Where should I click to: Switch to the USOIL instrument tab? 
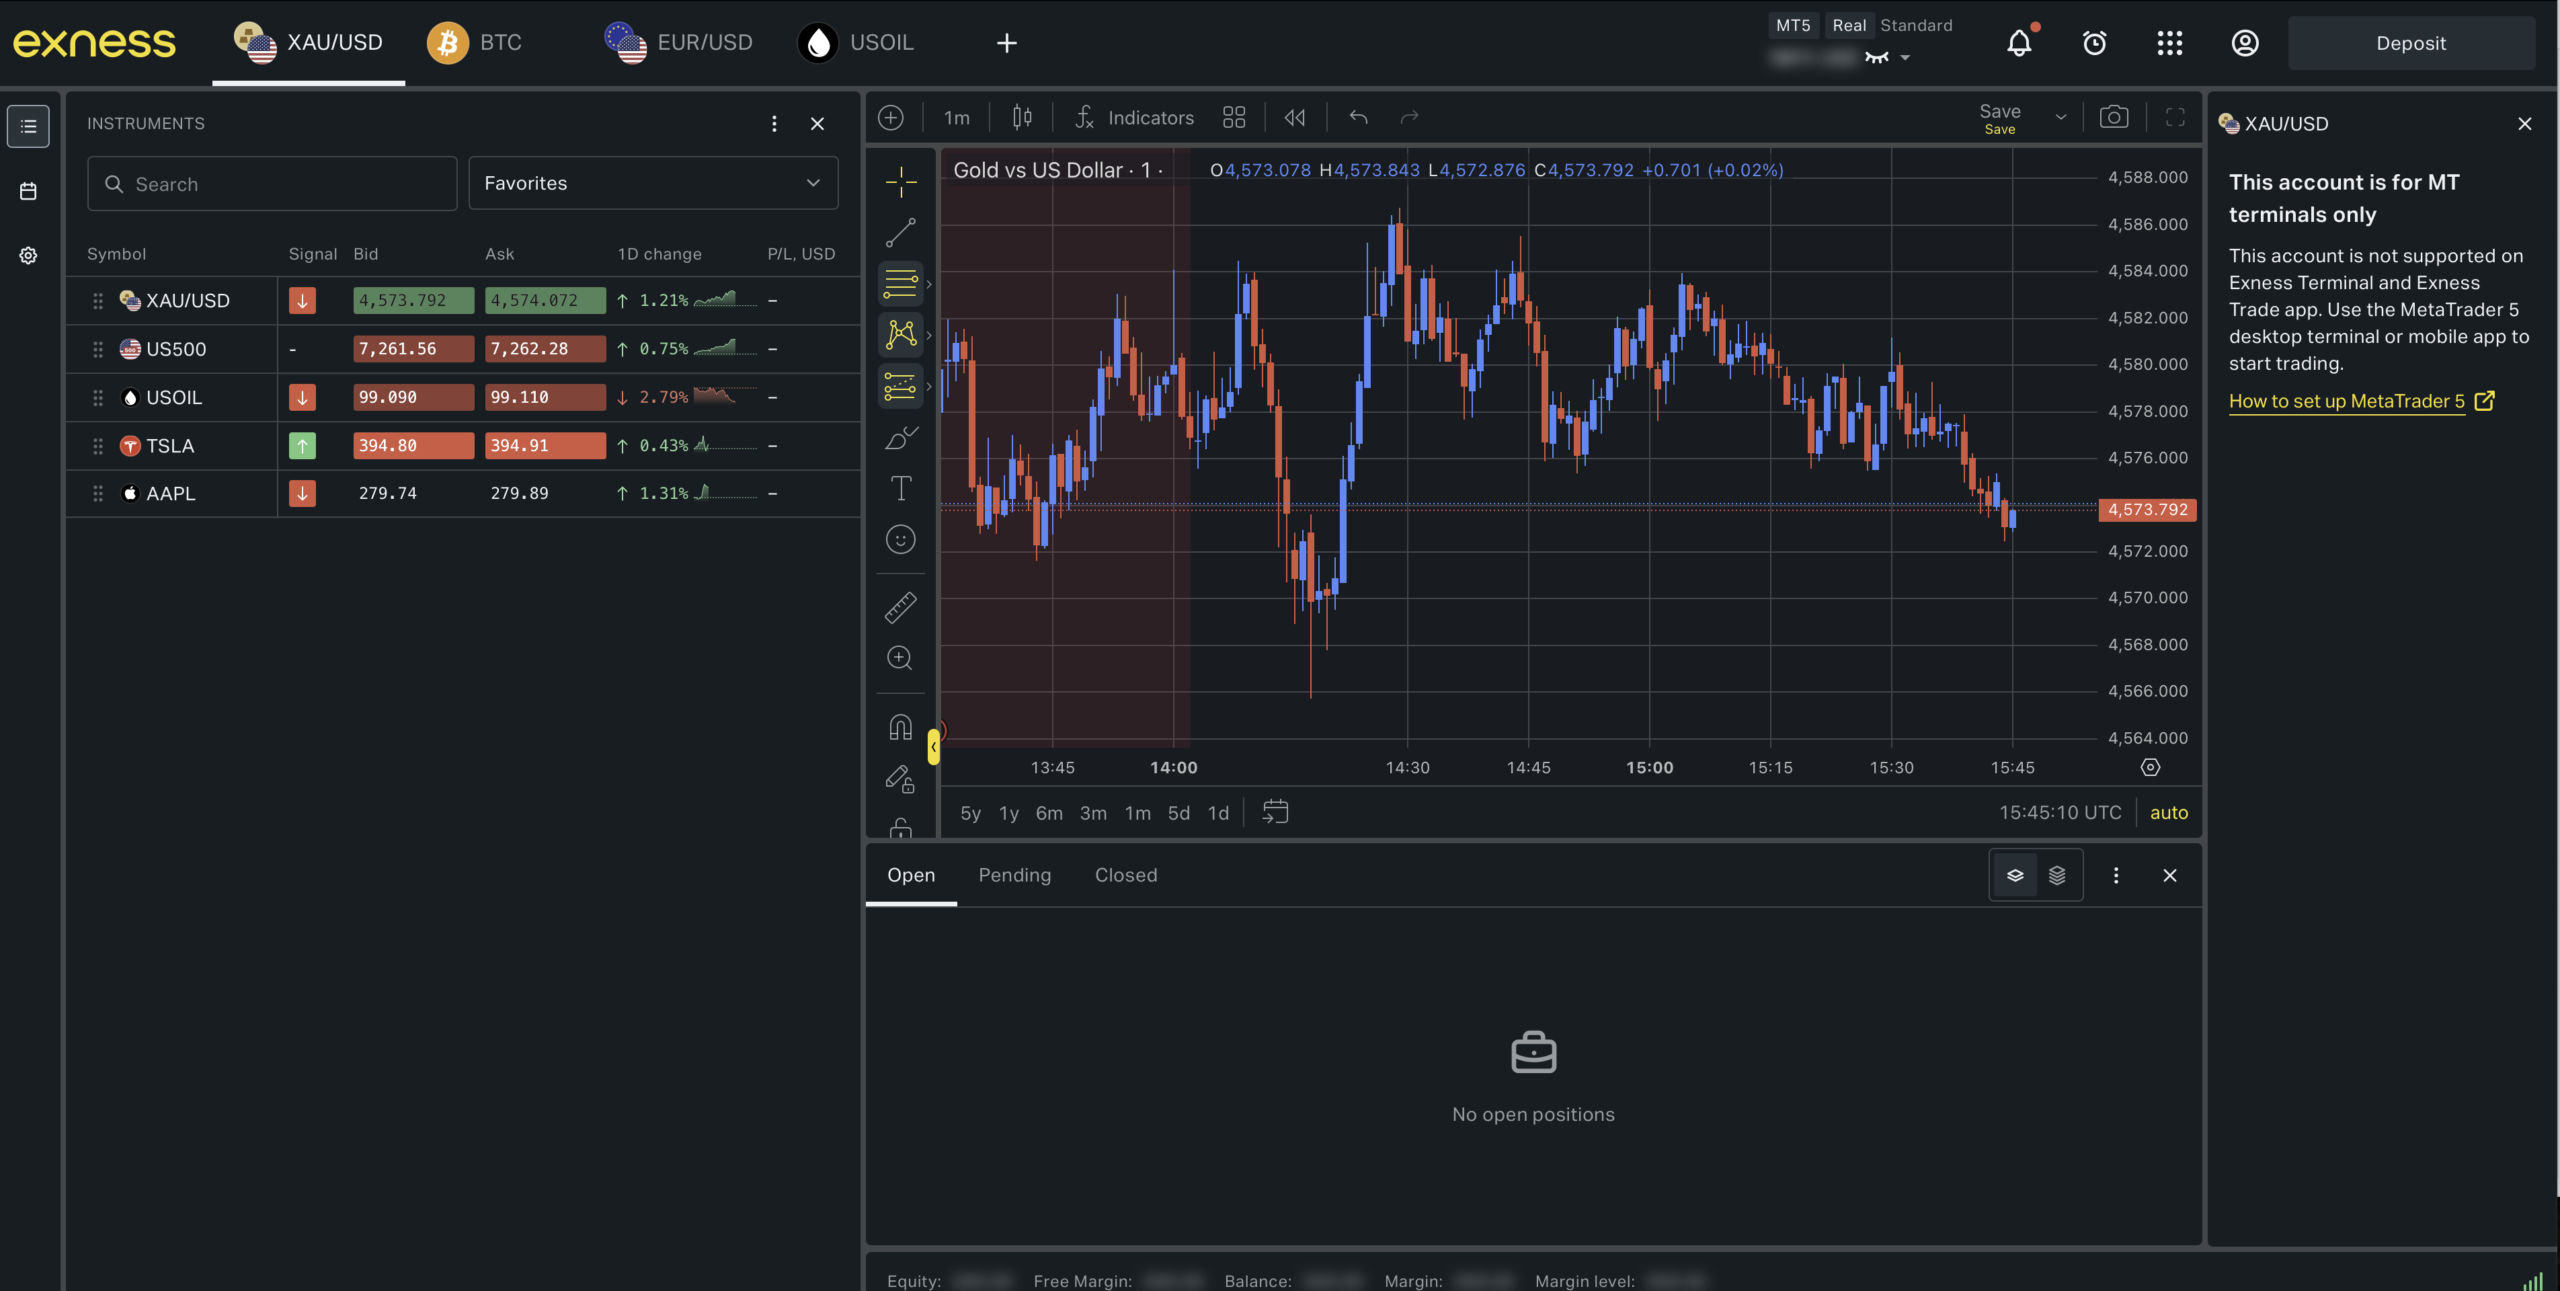(x=856, y=43)
